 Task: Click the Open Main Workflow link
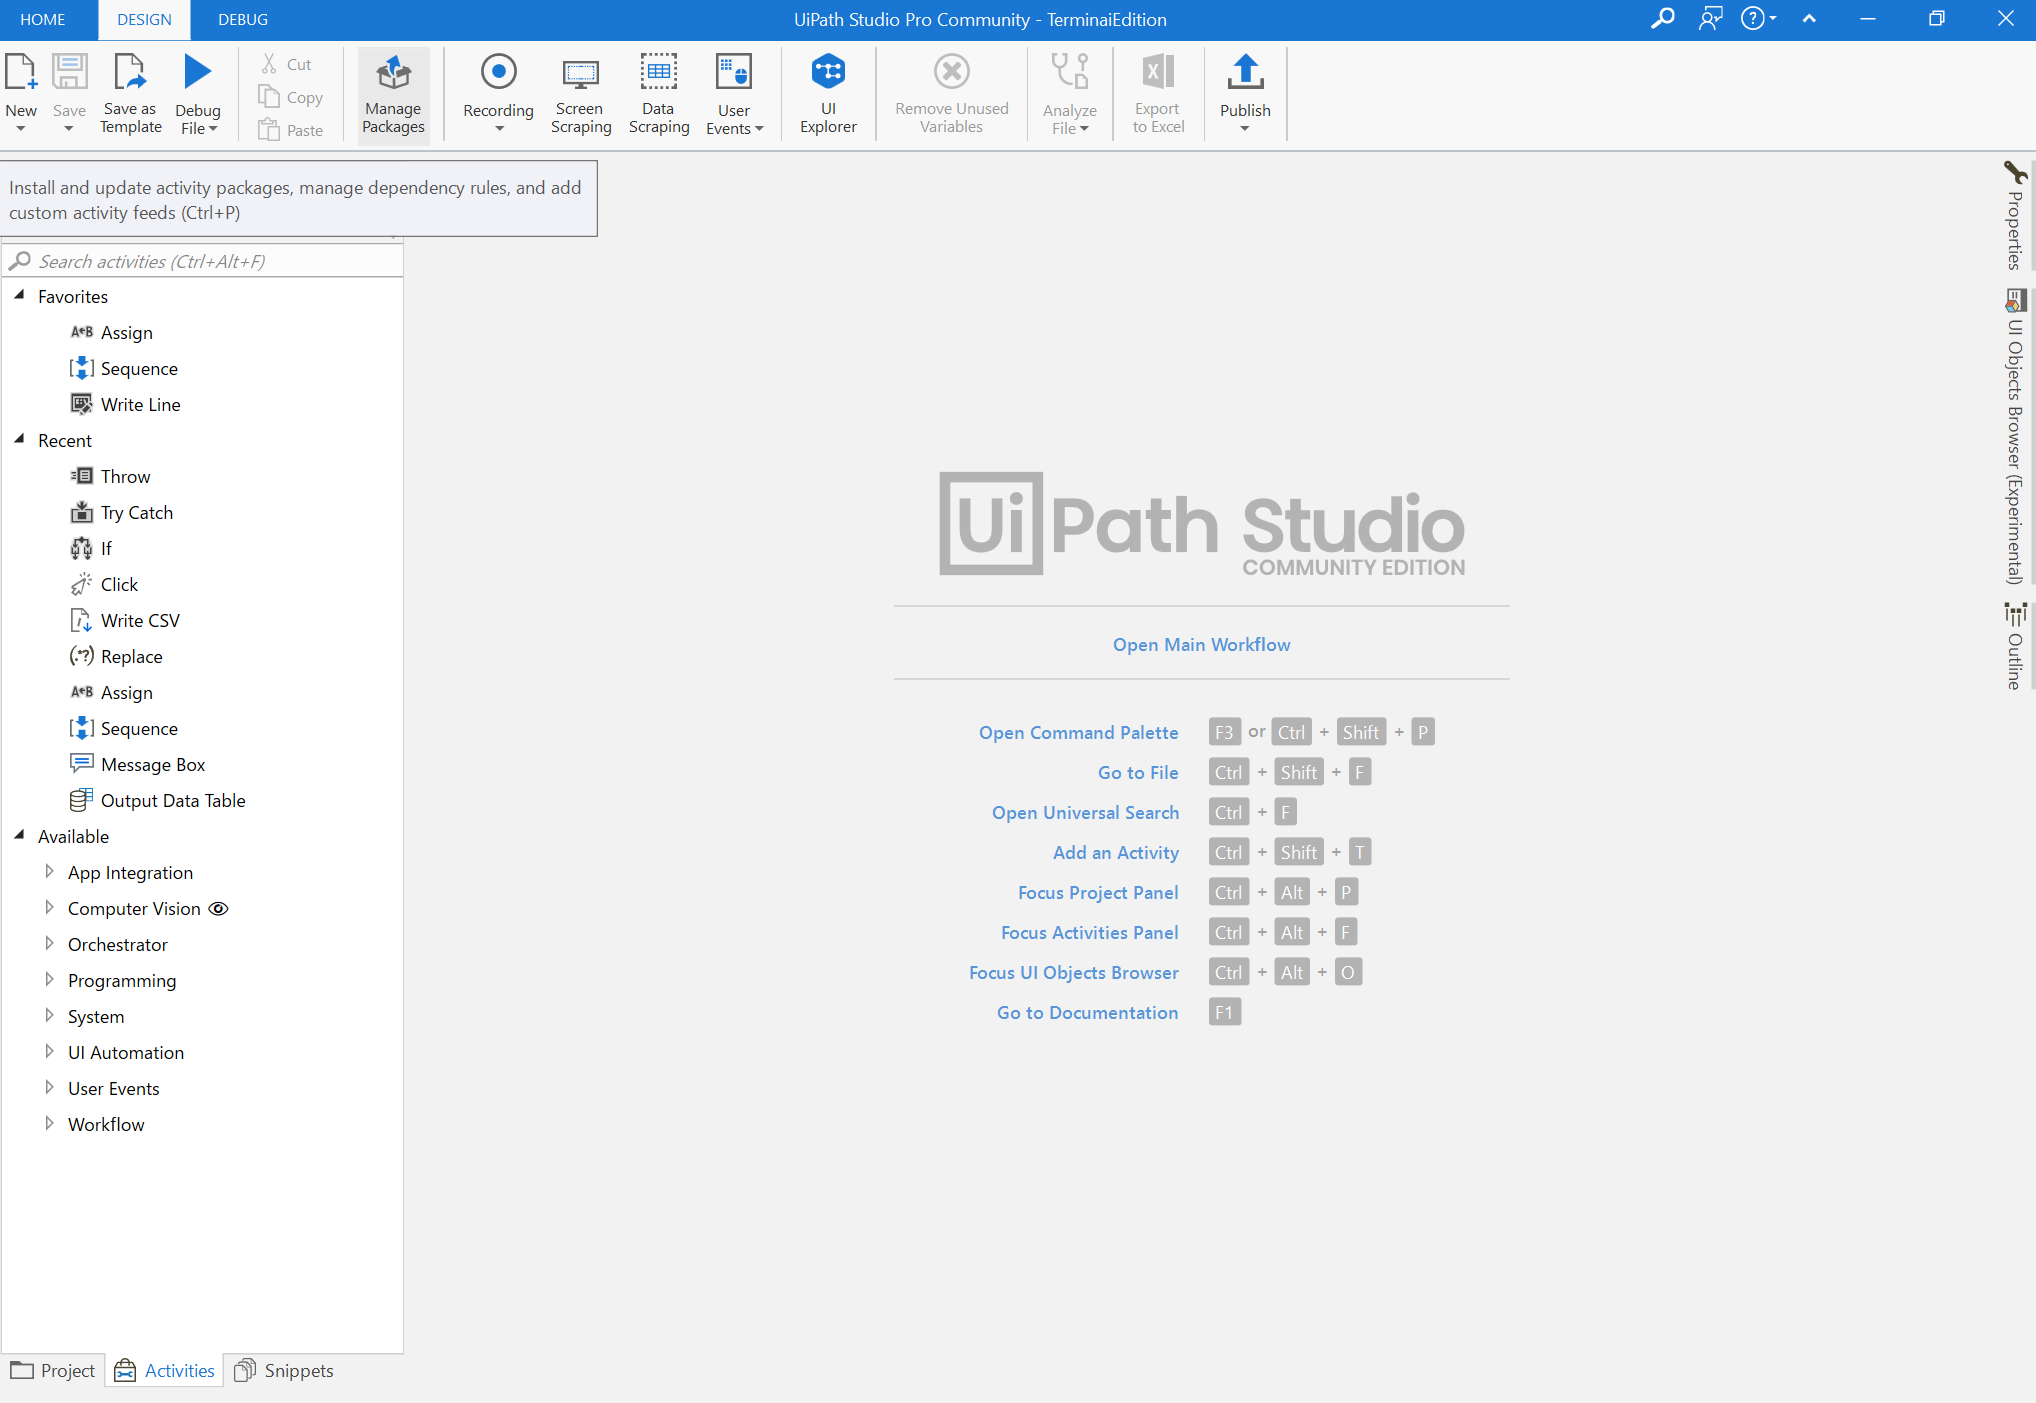[1201, 645]
